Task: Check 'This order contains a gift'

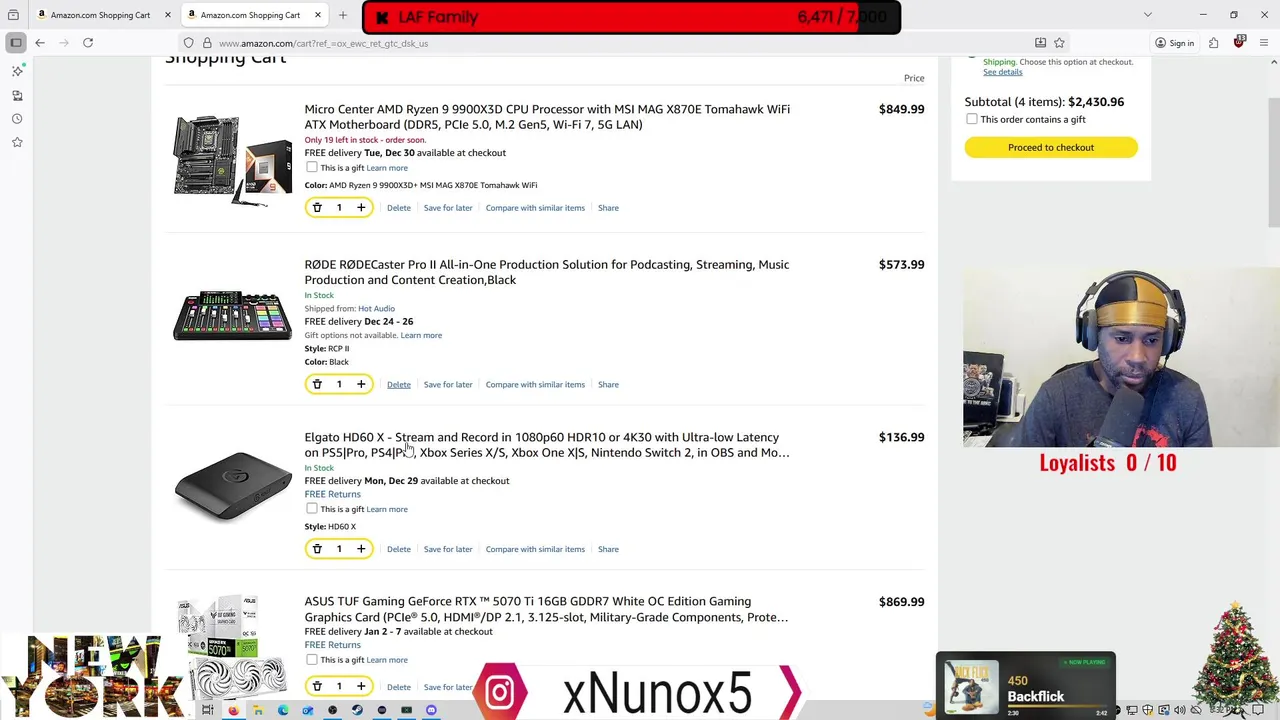Action: click(972, 119)
